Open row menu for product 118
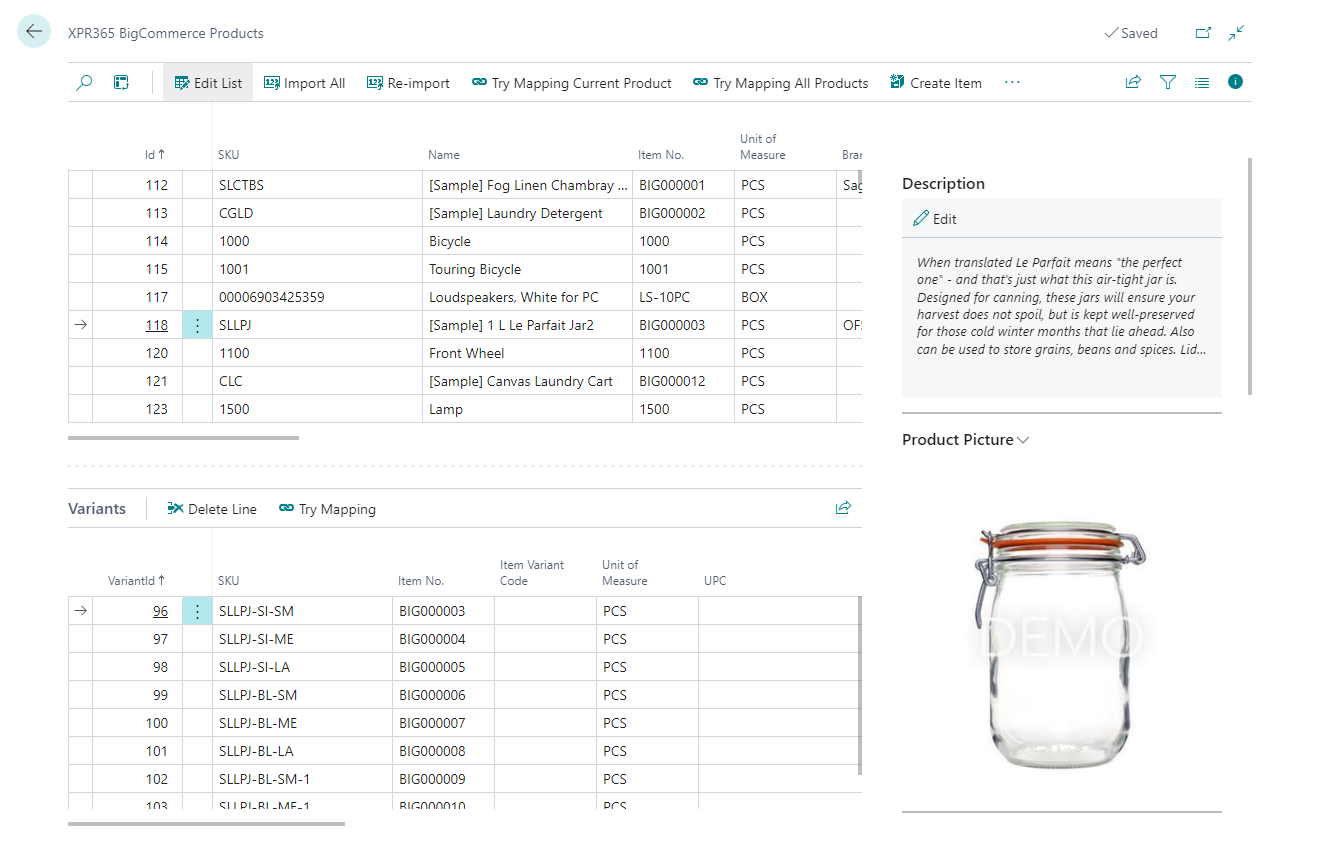Viewport: 1320px width, 852px height. point(197,325)
